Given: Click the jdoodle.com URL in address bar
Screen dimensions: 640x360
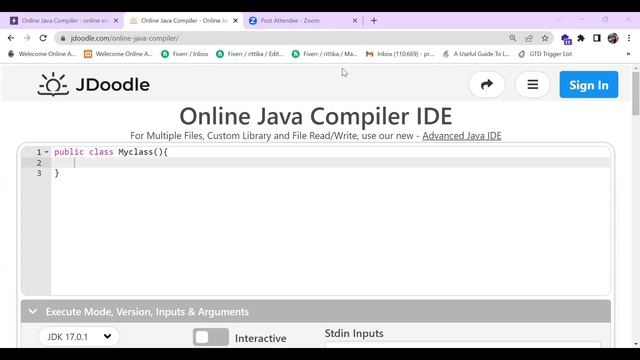Looking at the screenshot, I should pyautogui.click(x=124, y=38).
